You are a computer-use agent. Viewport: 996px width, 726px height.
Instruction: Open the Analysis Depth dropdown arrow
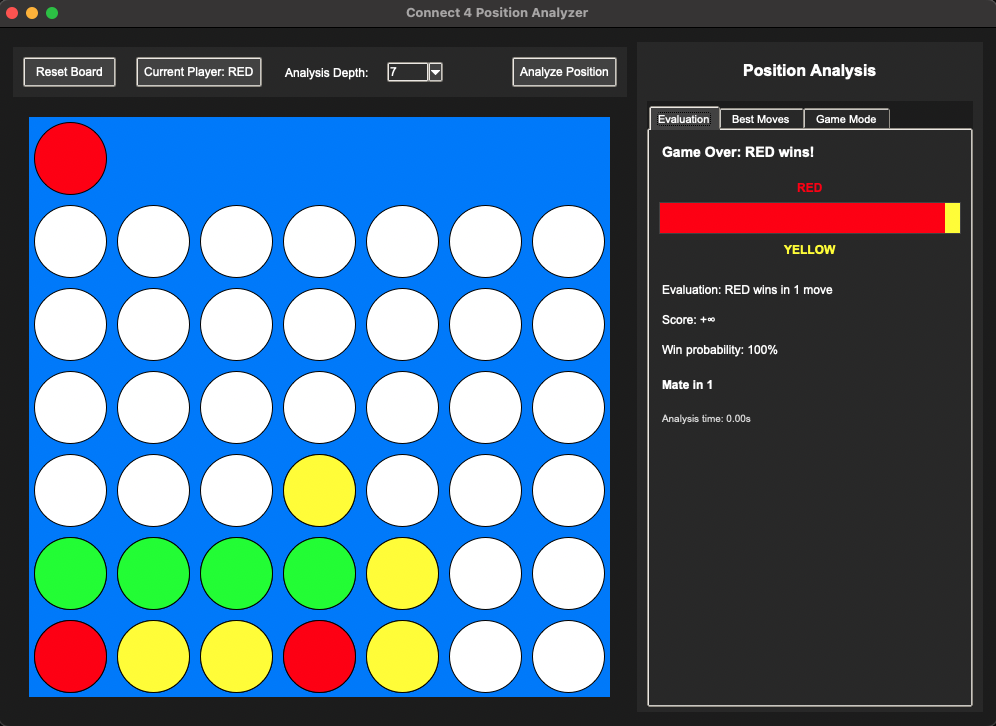(435, 72)
